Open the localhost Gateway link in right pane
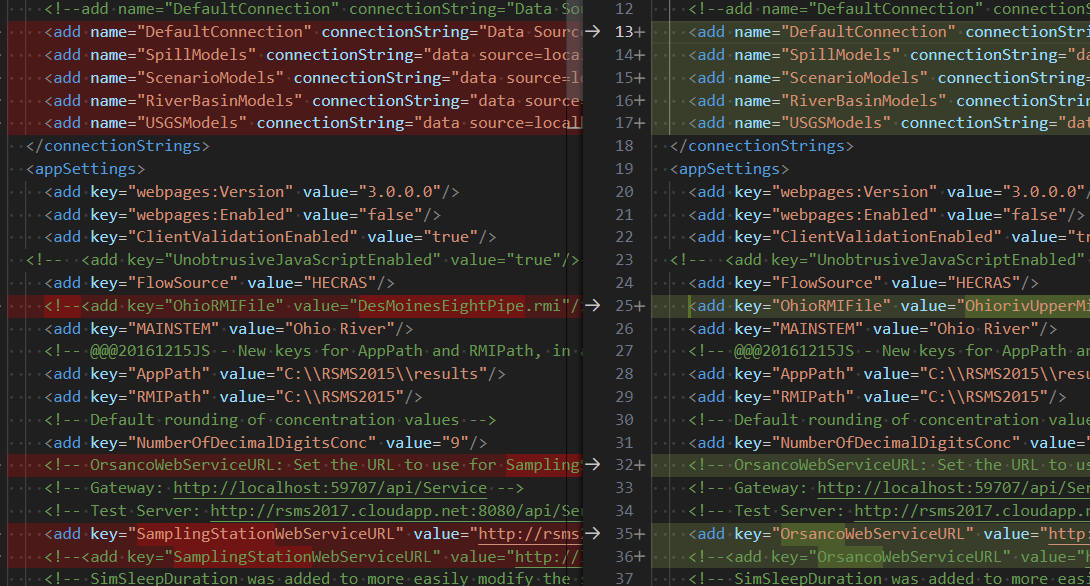The image size is (1090, 586). [x=953, y=488]
